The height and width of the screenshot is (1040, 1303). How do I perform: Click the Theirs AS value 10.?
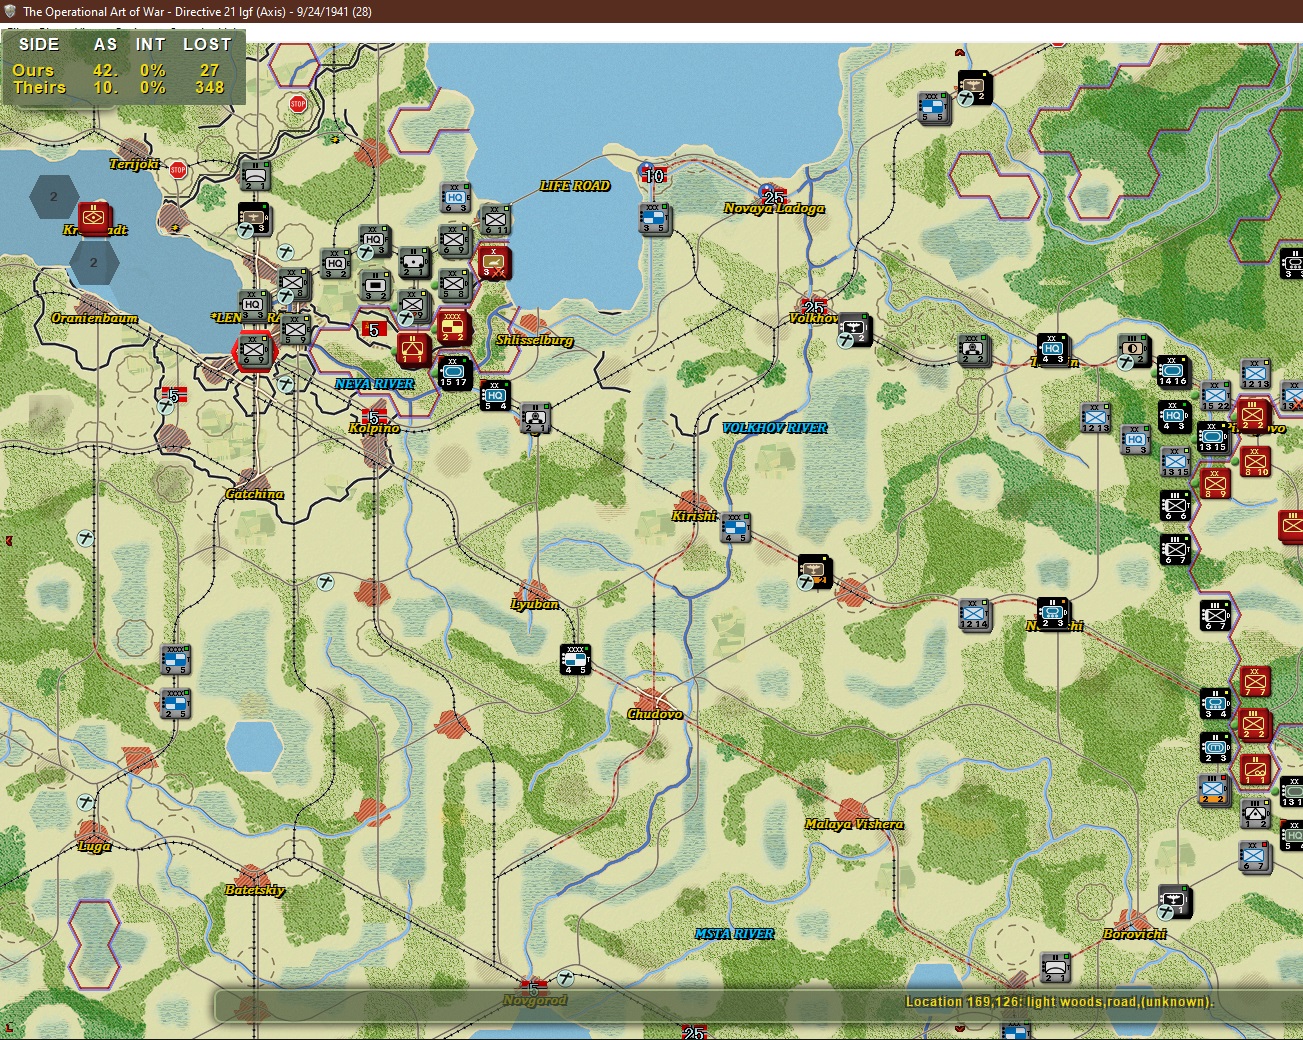click(x=105, y=87)
